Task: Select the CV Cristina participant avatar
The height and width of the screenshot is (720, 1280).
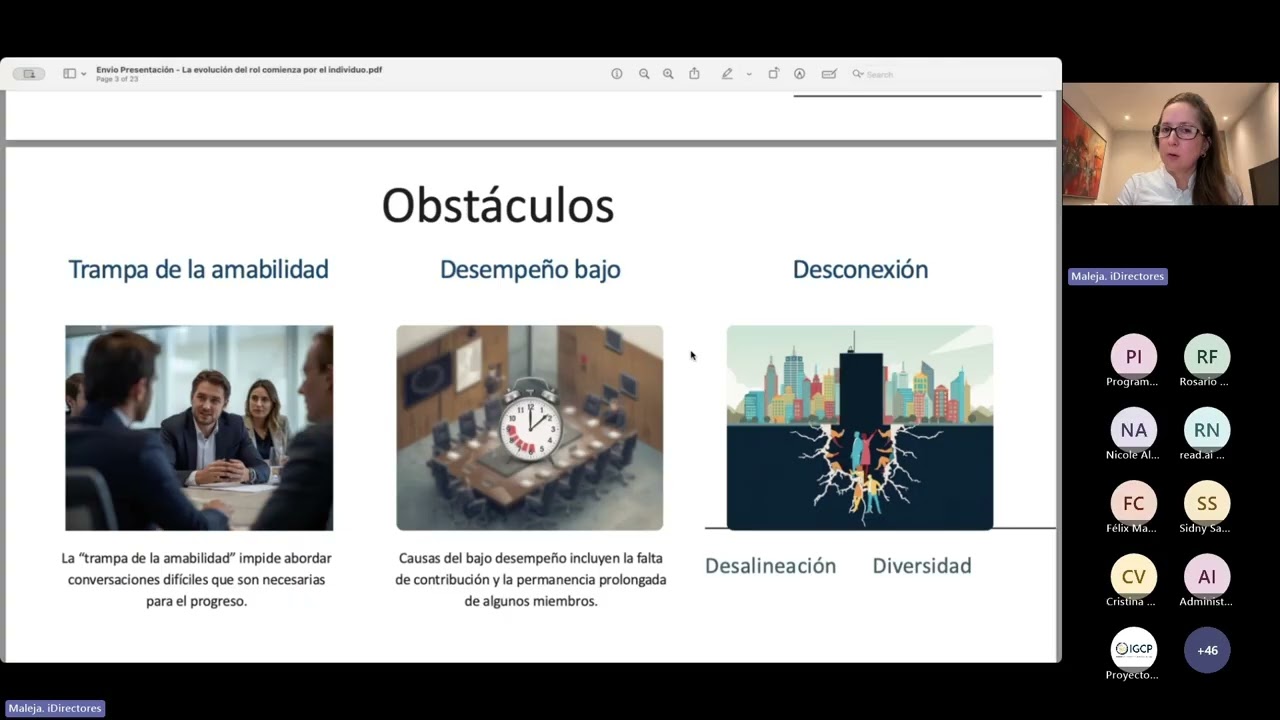Action: tap(1133, 576)
